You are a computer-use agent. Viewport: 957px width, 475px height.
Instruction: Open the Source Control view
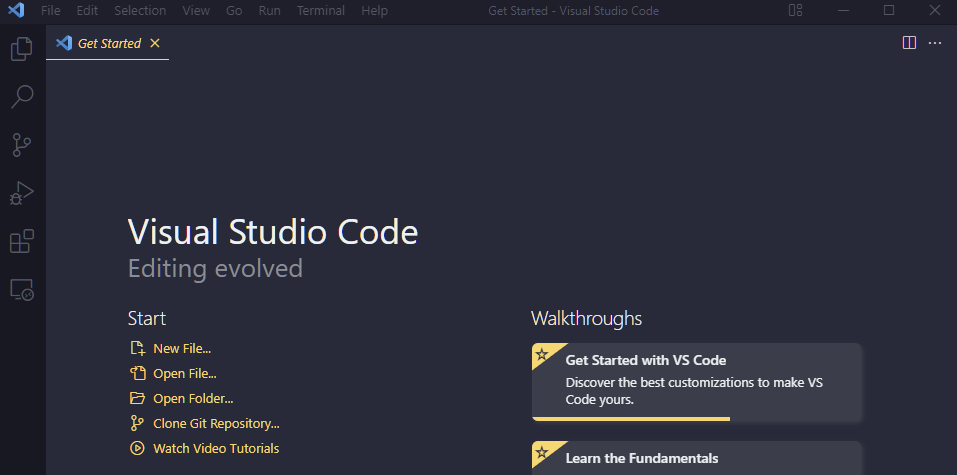pos(22,145)
